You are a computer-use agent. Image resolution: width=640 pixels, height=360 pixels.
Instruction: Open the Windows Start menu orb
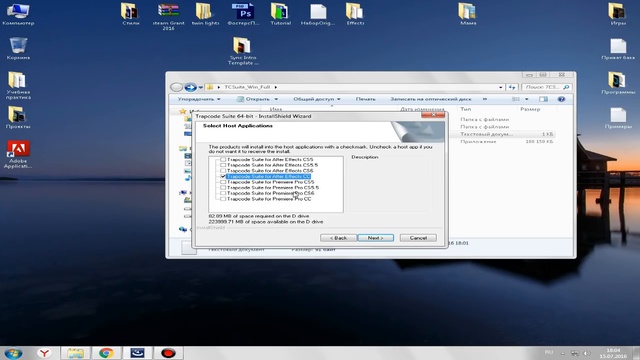click(13, 353)
